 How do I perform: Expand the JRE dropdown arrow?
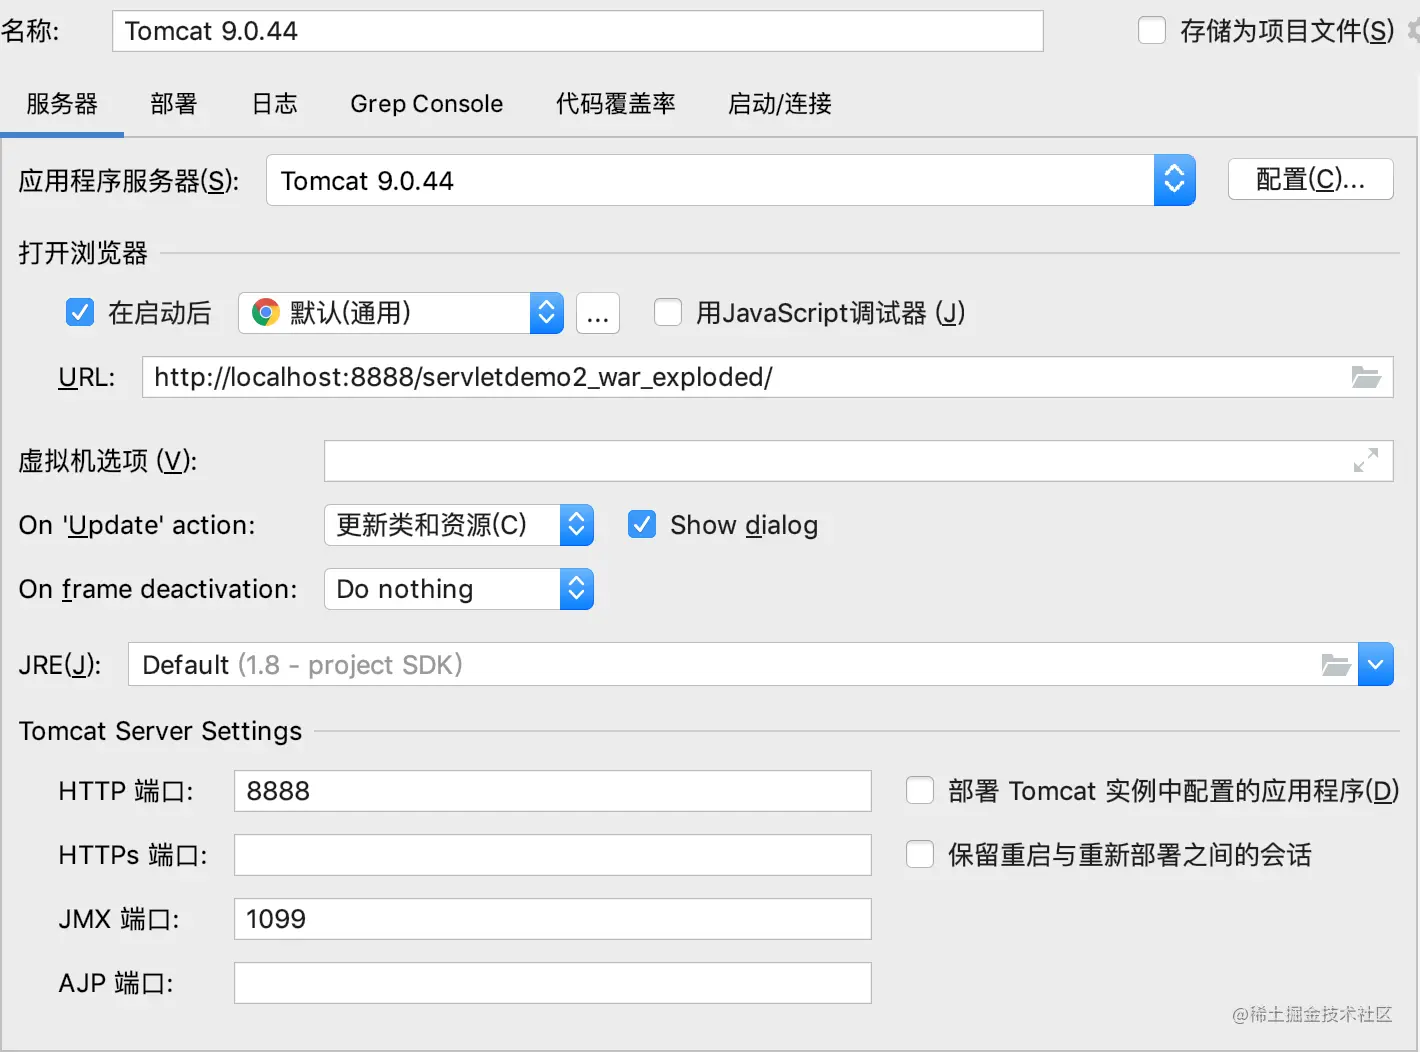point(1376,665)
